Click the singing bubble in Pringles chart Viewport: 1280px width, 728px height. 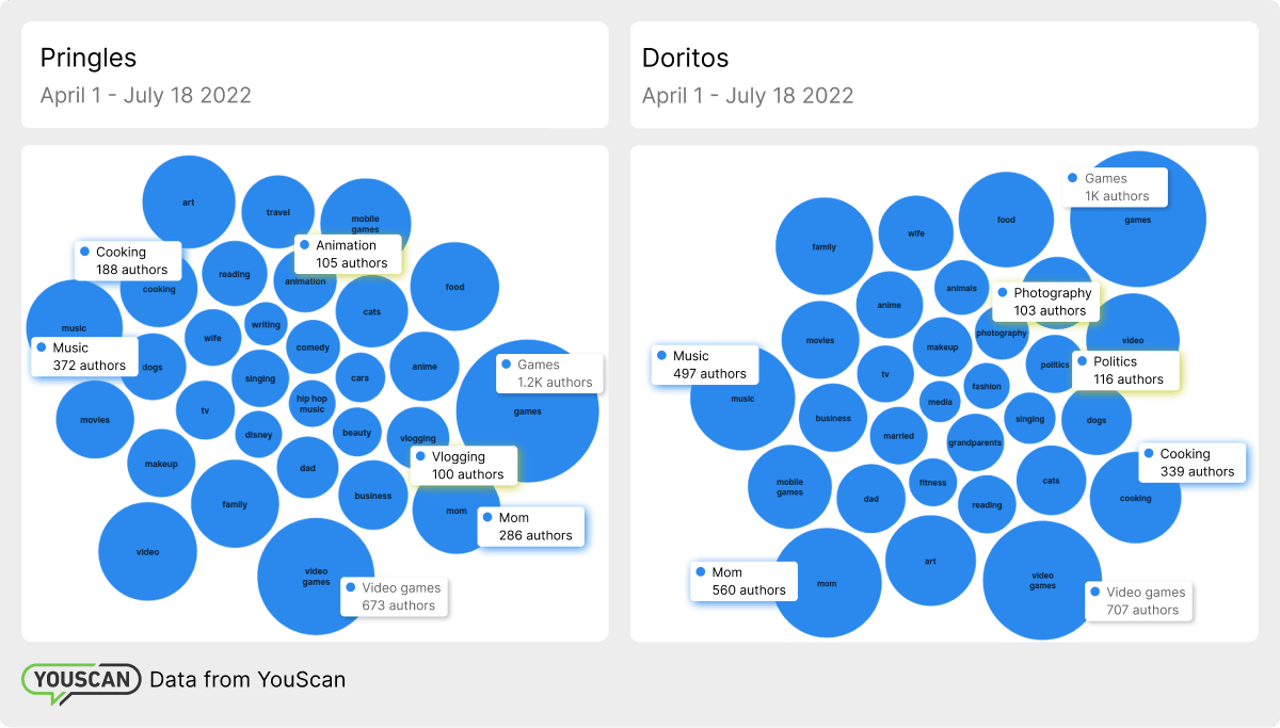[260, 379]
